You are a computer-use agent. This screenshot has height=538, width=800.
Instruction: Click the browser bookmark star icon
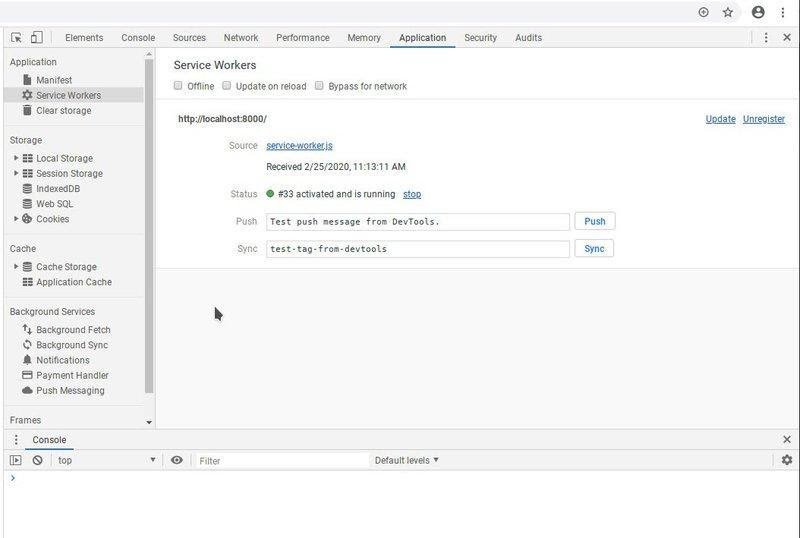point(728,12)
